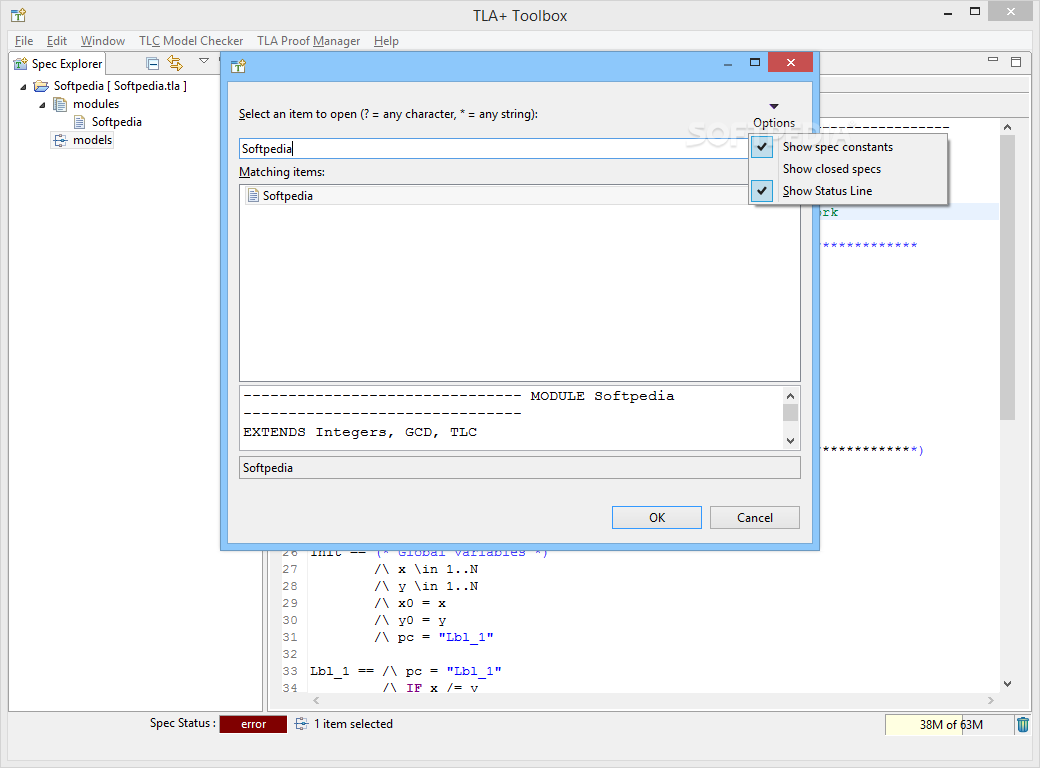Click editor scroll up arrow
Viewport: 1040px width, 768px height.
pos(1008,127)
